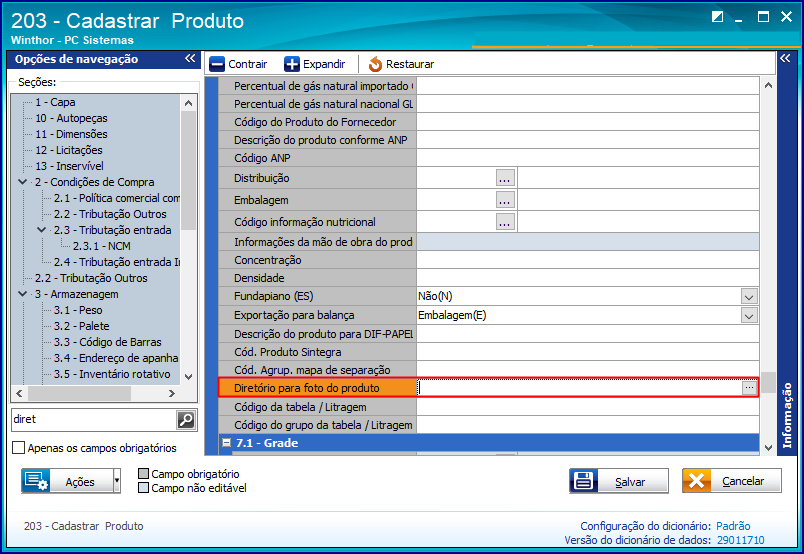Click the Densidade input field
This screenshot has width=804, height=554.
(x=588, y=278)
